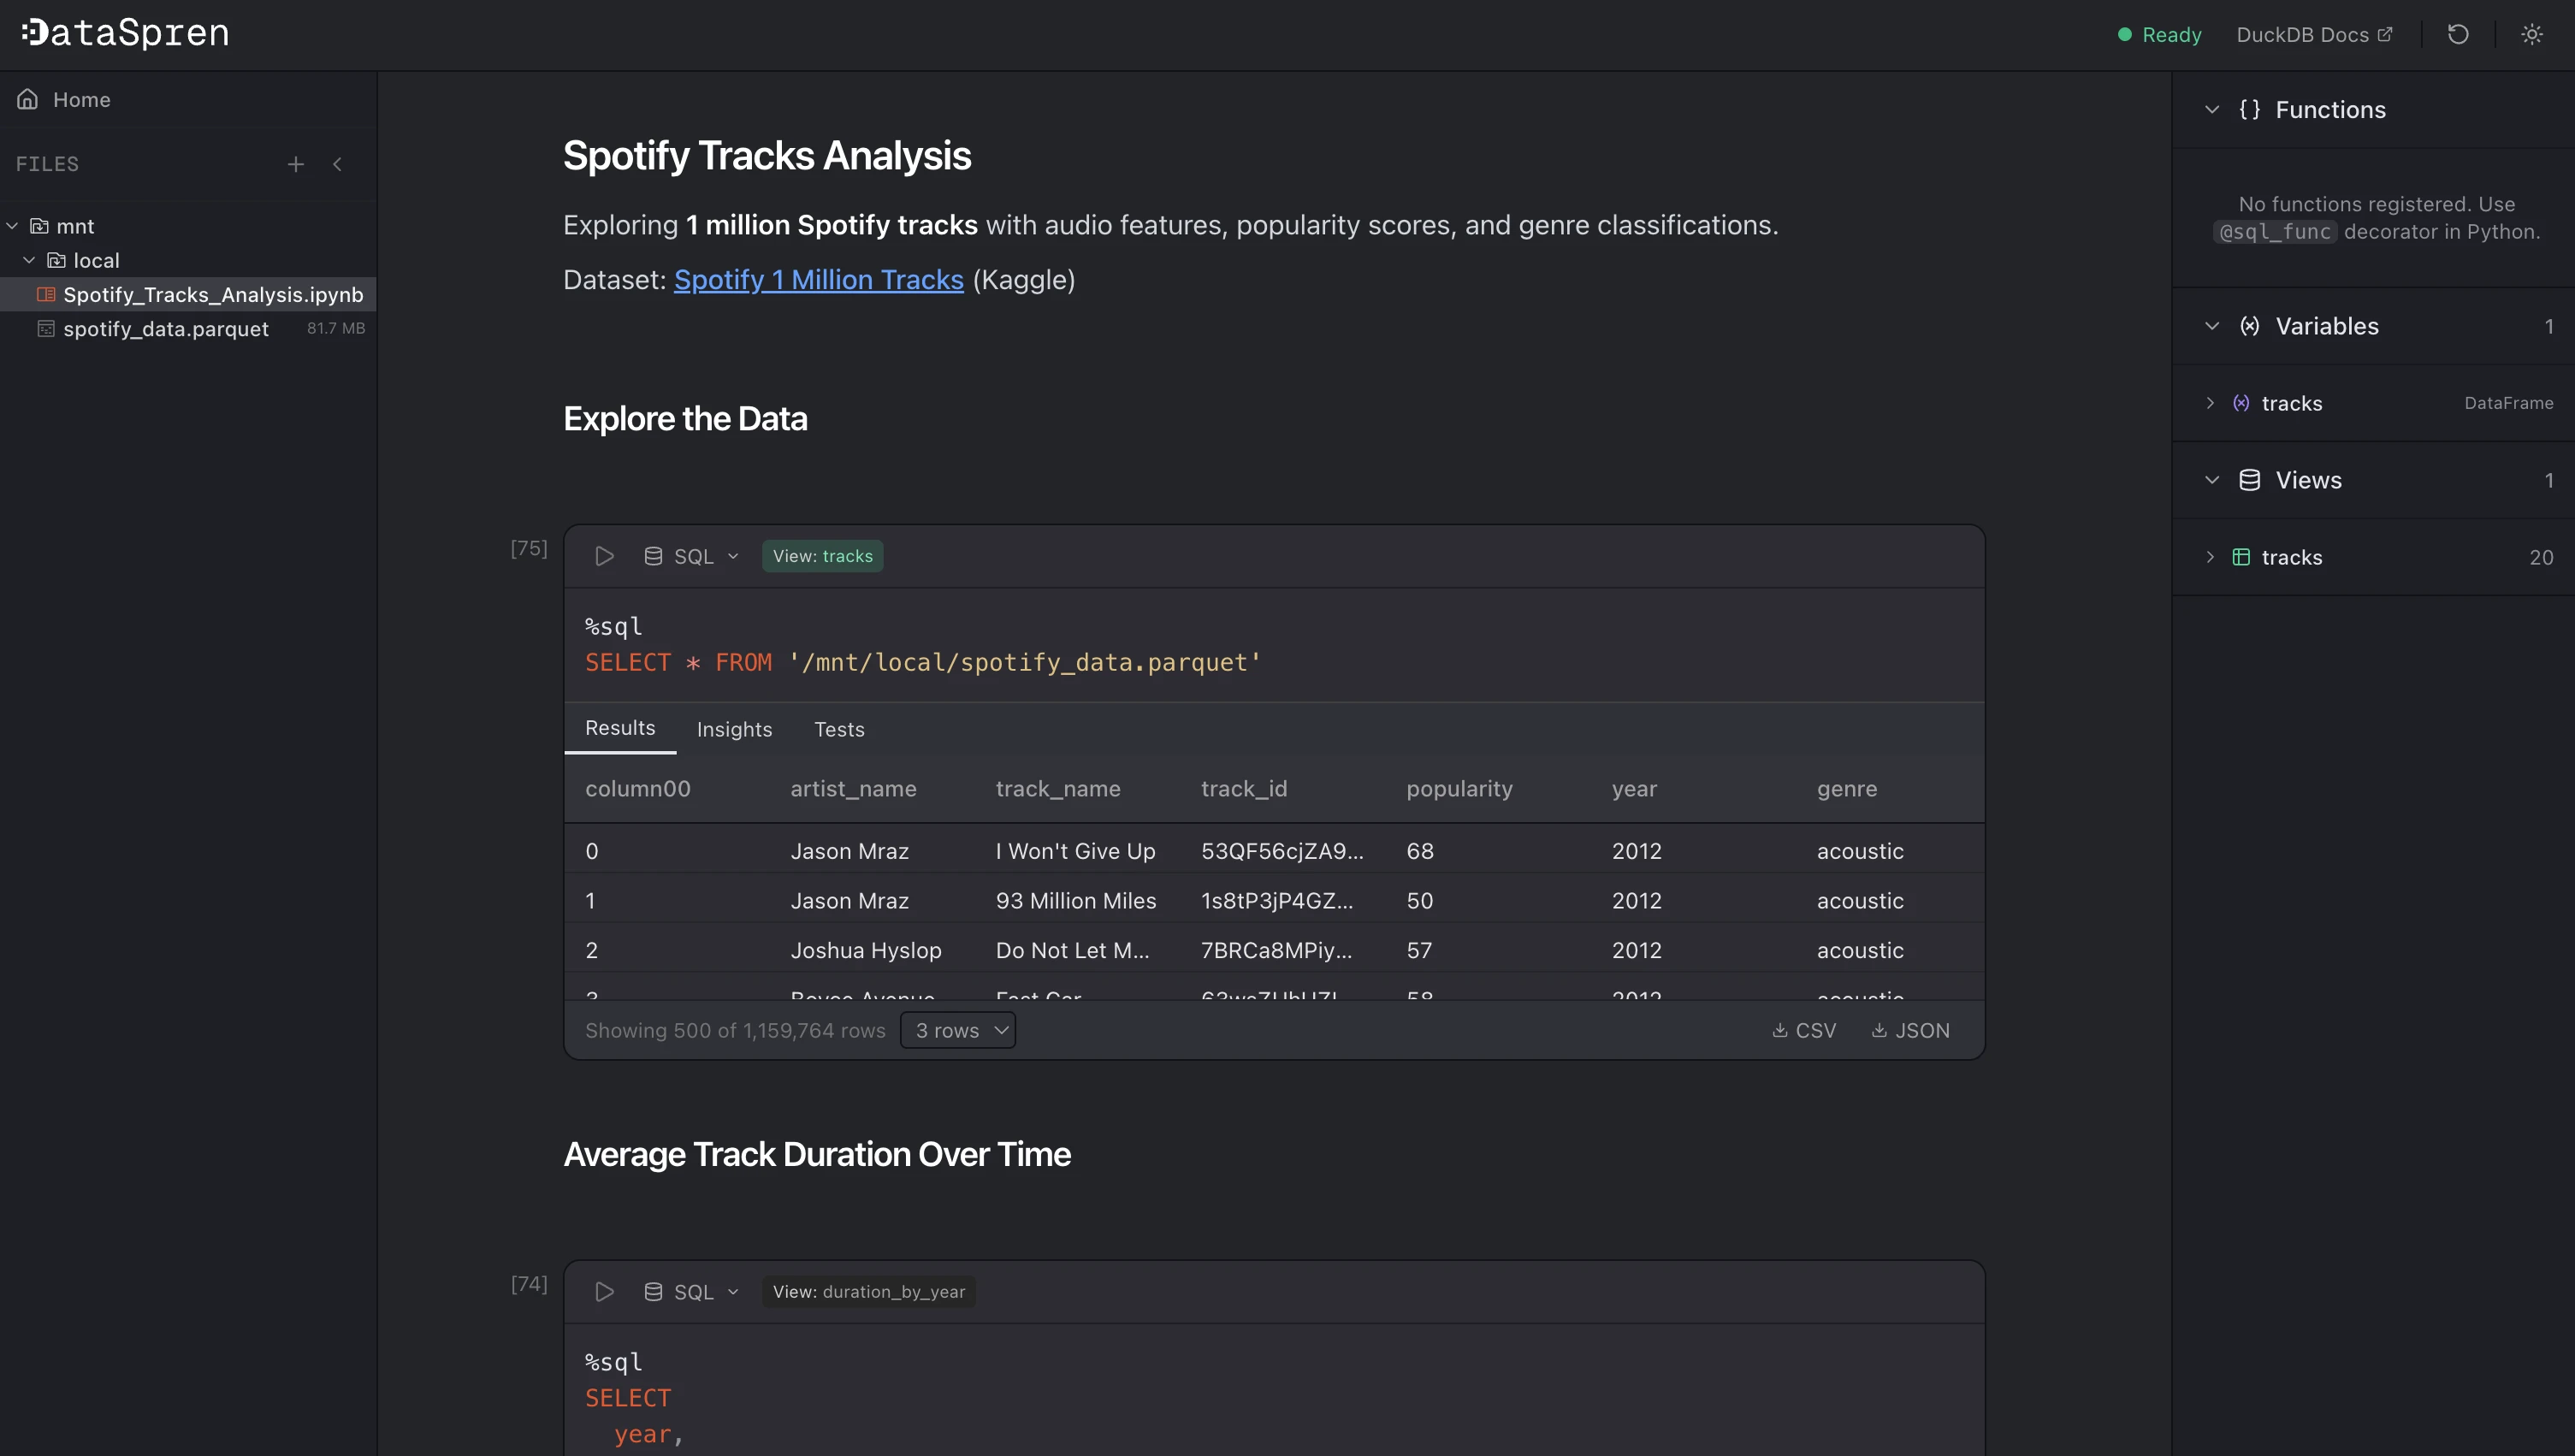
Task: Click the View: tracks badge
Action: click(822, 556)
